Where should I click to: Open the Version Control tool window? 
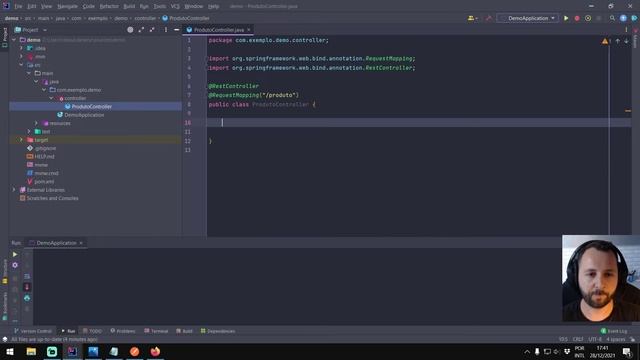(x=33, y=331)
